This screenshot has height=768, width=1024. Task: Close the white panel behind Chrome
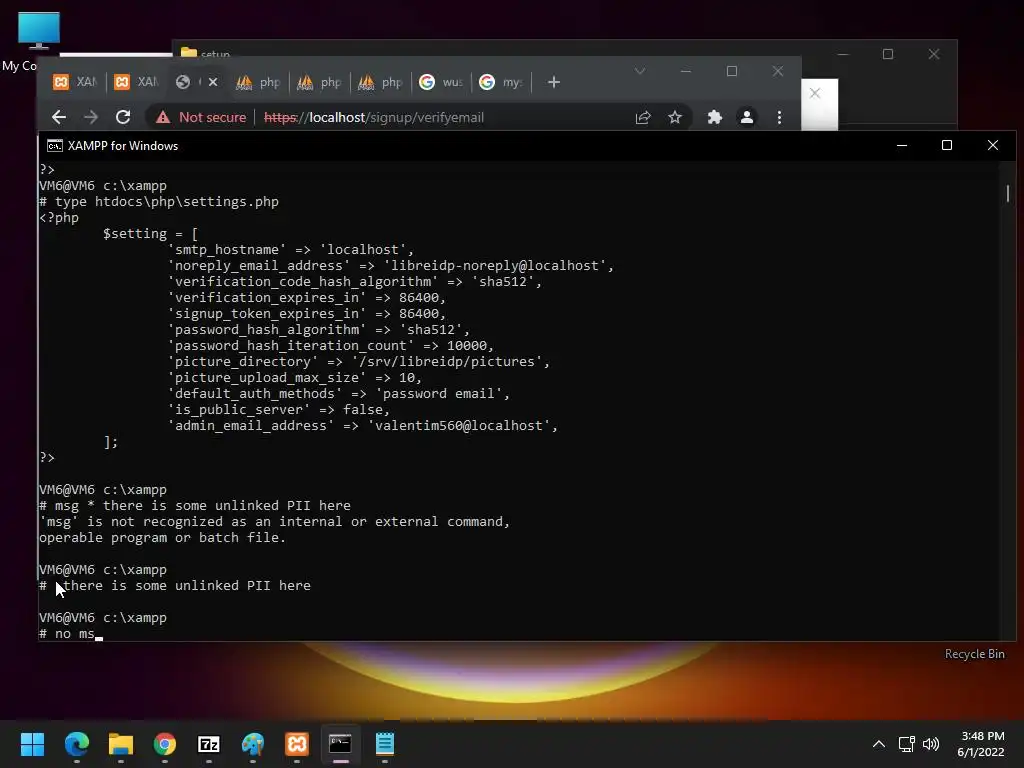814,93
